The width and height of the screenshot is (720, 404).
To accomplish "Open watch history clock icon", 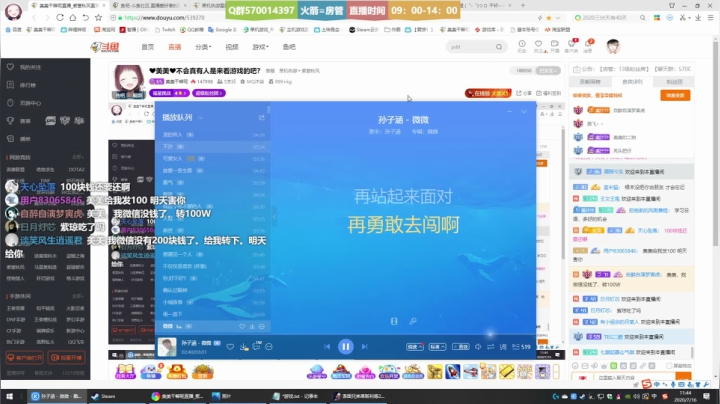I will point(522,45).
